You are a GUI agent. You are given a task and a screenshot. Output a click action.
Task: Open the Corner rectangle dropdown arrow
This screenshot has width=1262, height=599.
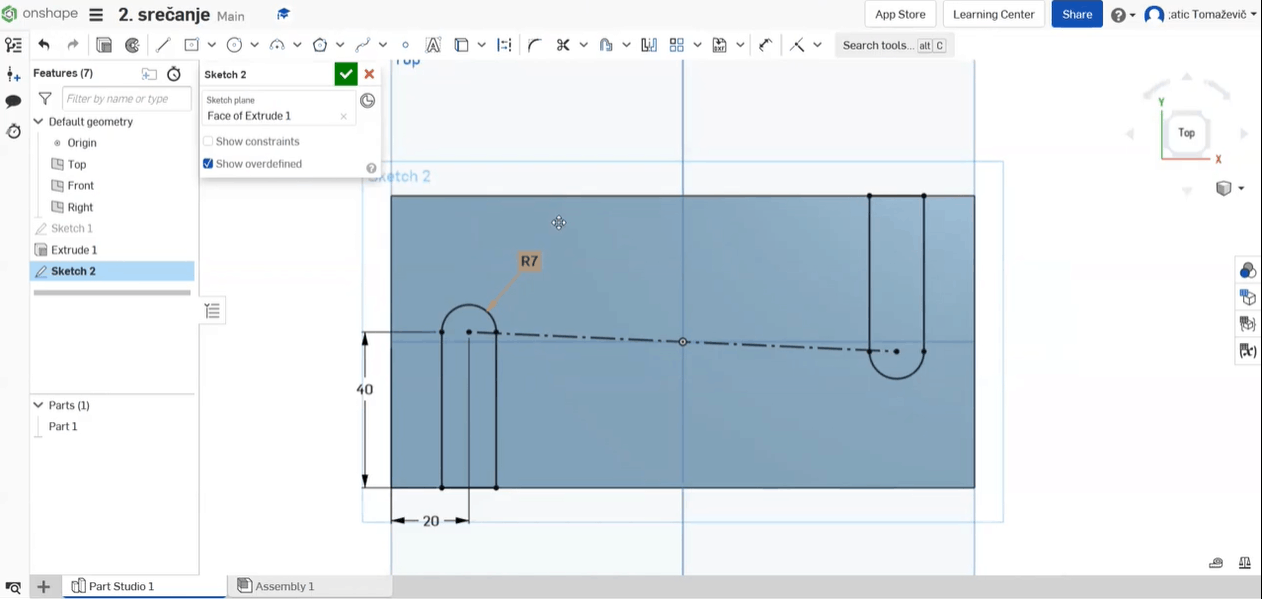pos(211,45)
